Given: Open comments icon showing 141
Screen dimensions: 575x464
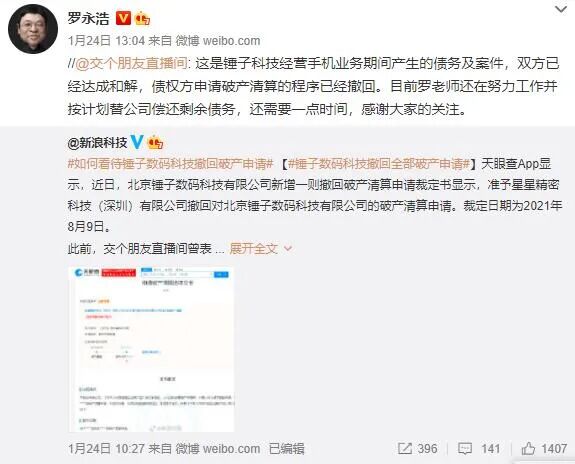Looking at the screenshot, I should pyautogui.click(x=465, y=449).
